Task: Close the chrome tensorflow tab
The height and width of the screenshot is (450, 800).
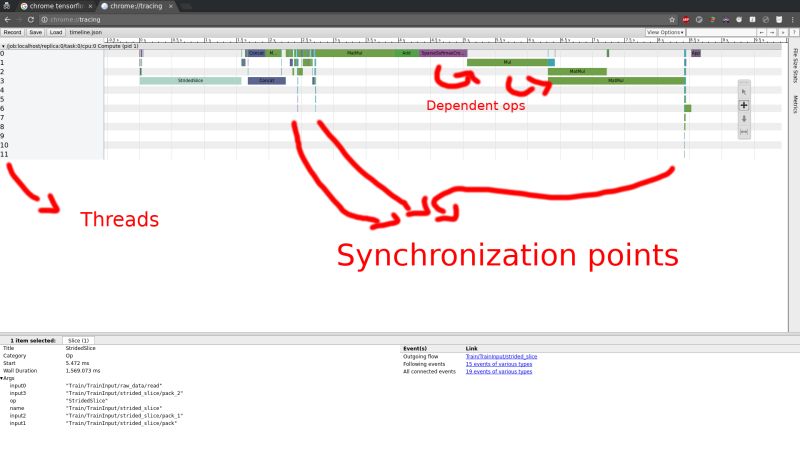Action: click(90, 6)
